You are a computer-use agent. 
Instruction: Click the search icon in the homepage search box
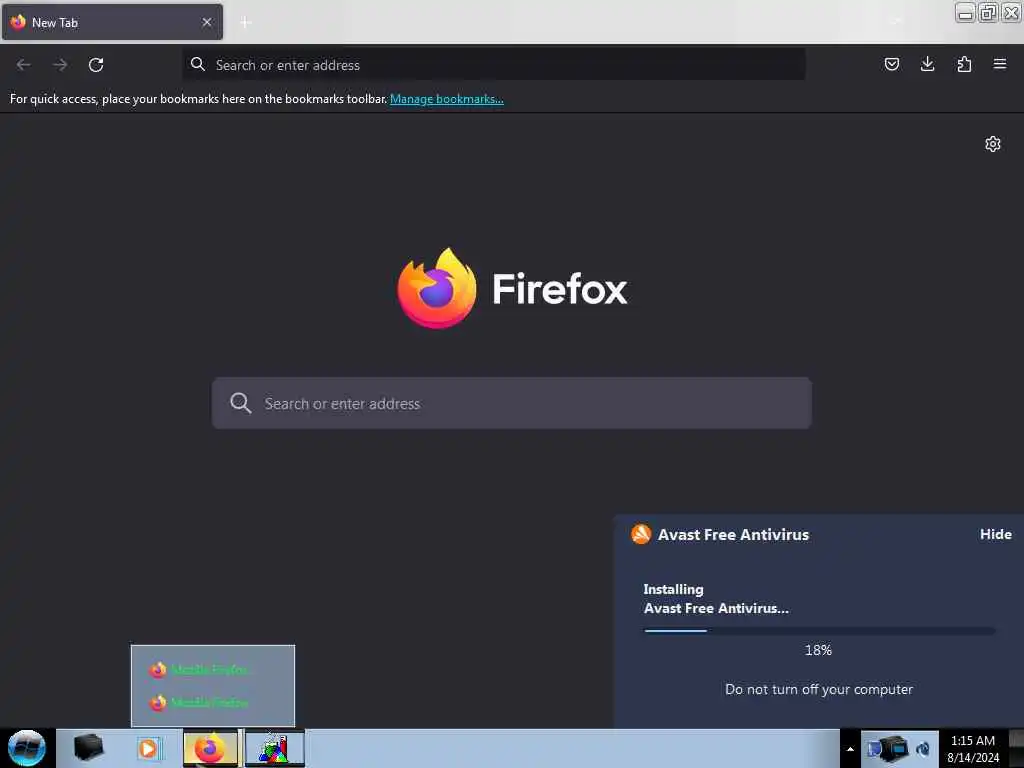tap(240, 403)
